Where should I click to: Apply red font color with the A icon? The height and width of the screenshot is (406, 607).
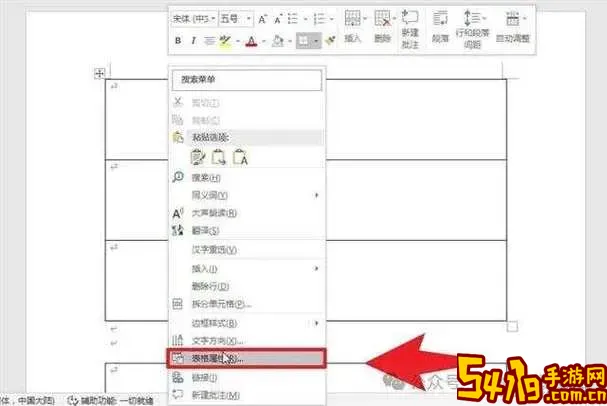[x=251, y=41]
